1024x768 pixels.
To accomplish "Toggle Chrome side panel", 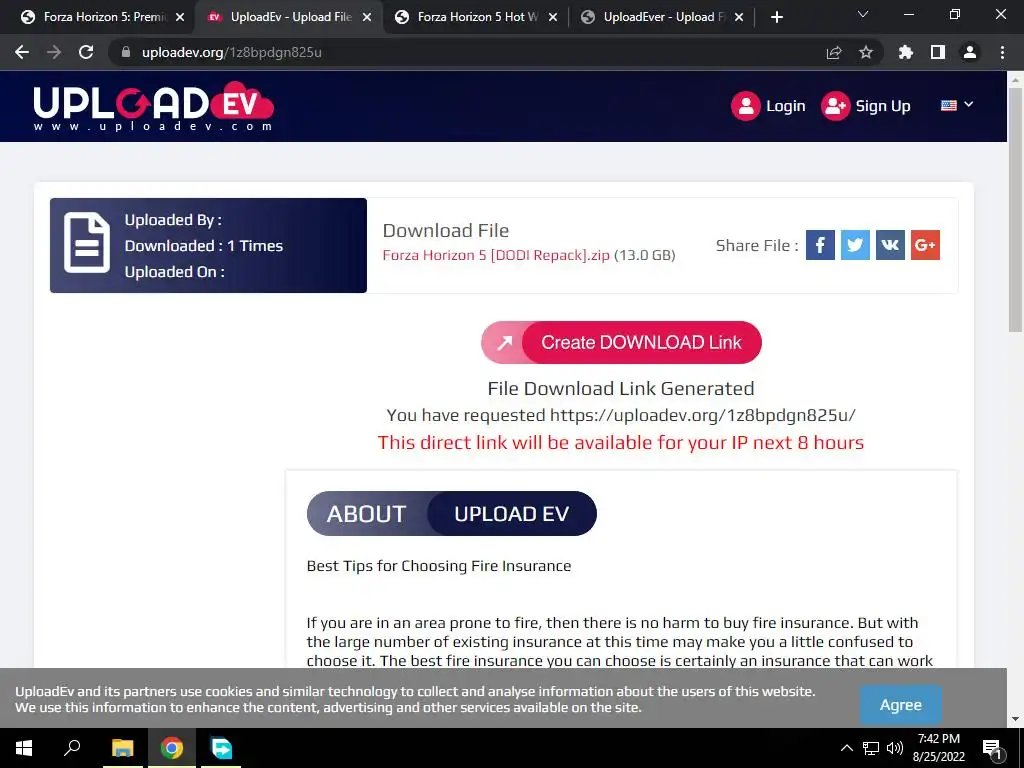I will (x=938, y=52).
